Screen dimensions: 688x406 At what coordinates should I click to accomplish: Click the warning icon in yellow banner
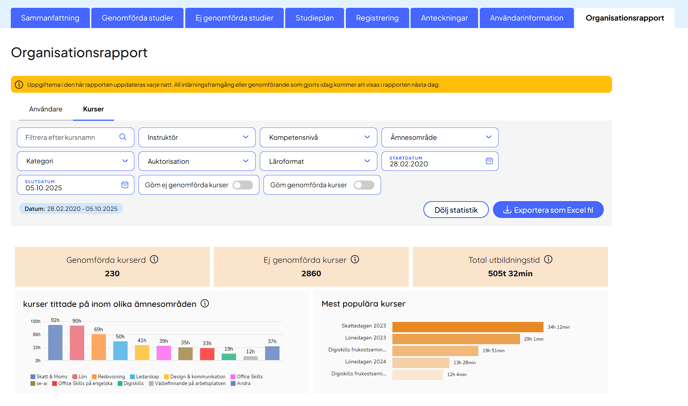pyautogui.click(x=19, y=85)
